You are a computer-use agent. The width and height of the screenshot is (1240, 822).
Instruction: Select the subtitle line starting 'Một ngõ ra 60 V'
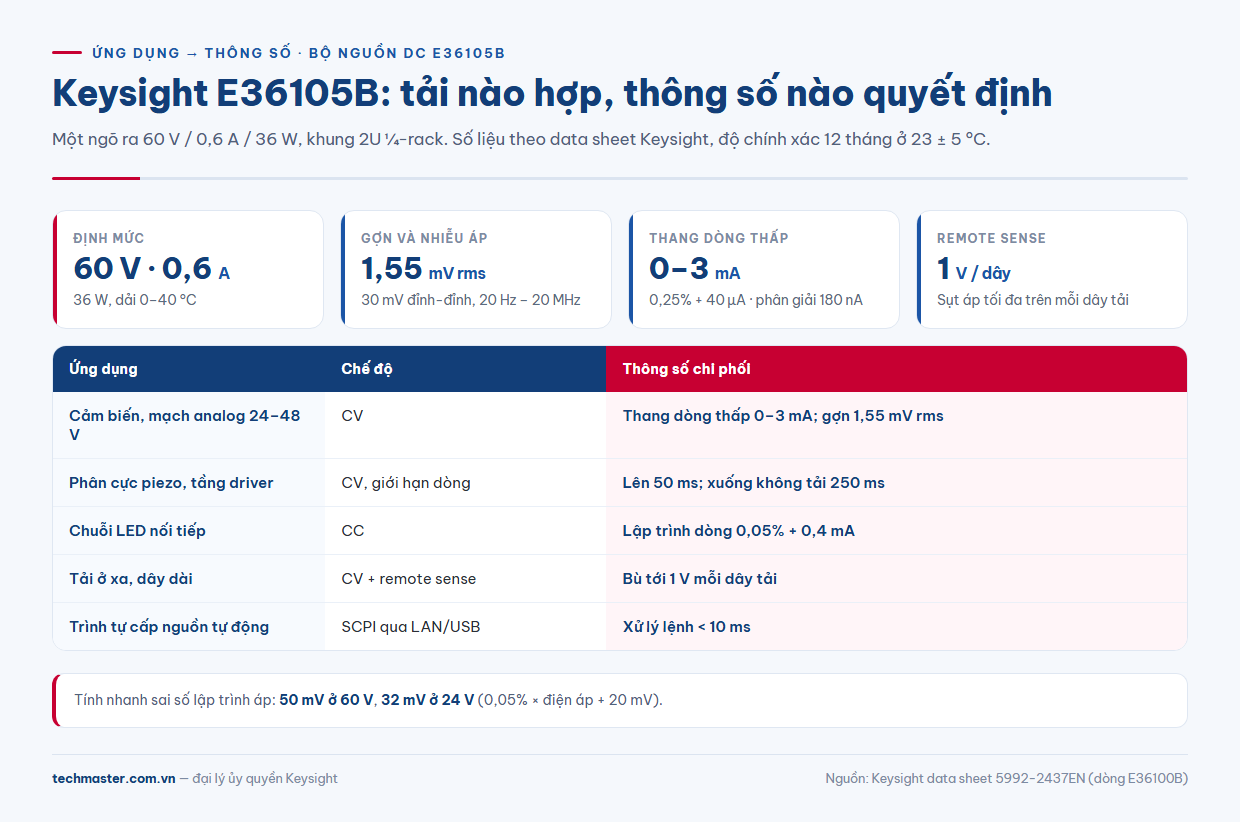tap(521, 139)
